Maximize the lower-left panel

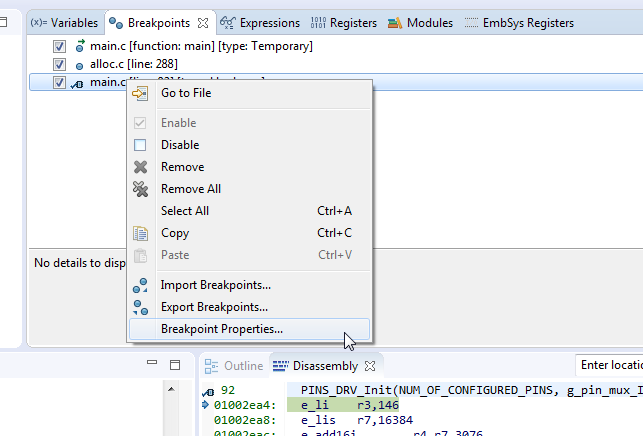[175, 365]
